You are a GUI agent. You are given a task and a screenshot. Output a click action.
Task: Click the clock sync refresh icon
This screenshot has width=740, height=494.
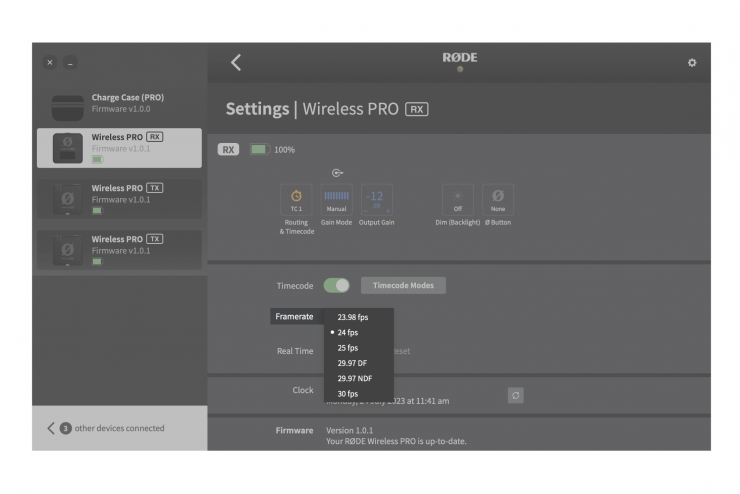pos(515,395)
